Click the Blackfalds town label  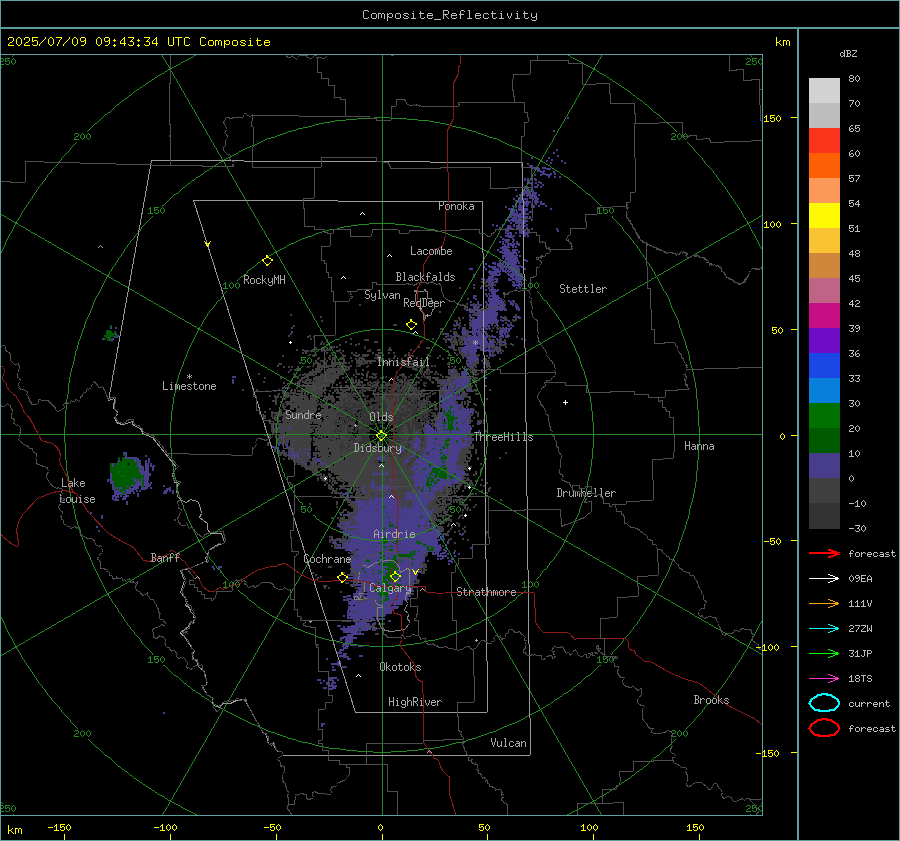(425, 277)
